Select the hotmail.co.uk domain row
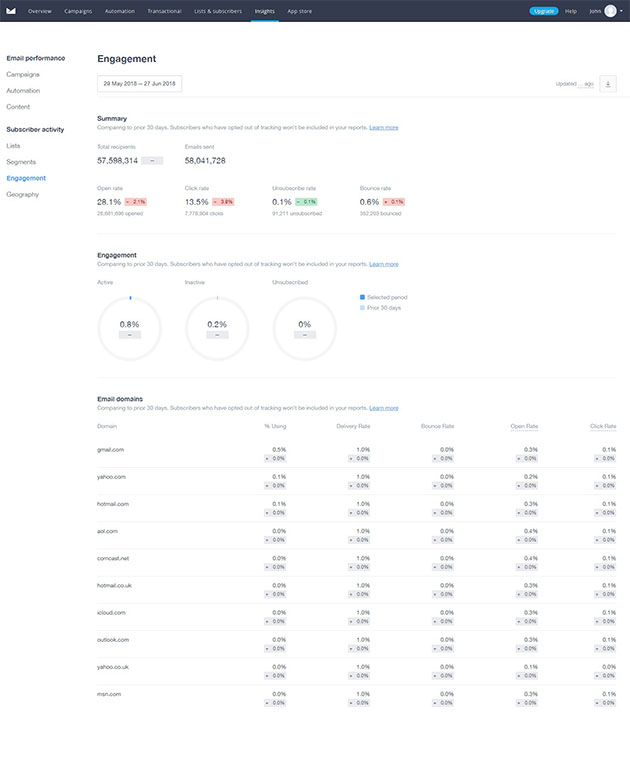Image resolution: width=630 pixels, height=760 pixels. (357, 590)
